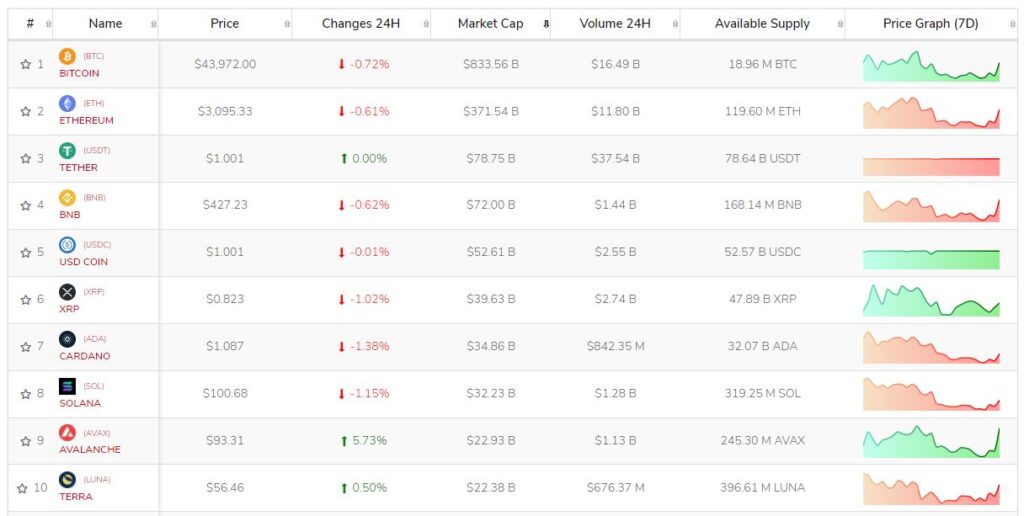Click the BNB yellow coin icon
1024x516 pixels.
click(x=67, y=197)
